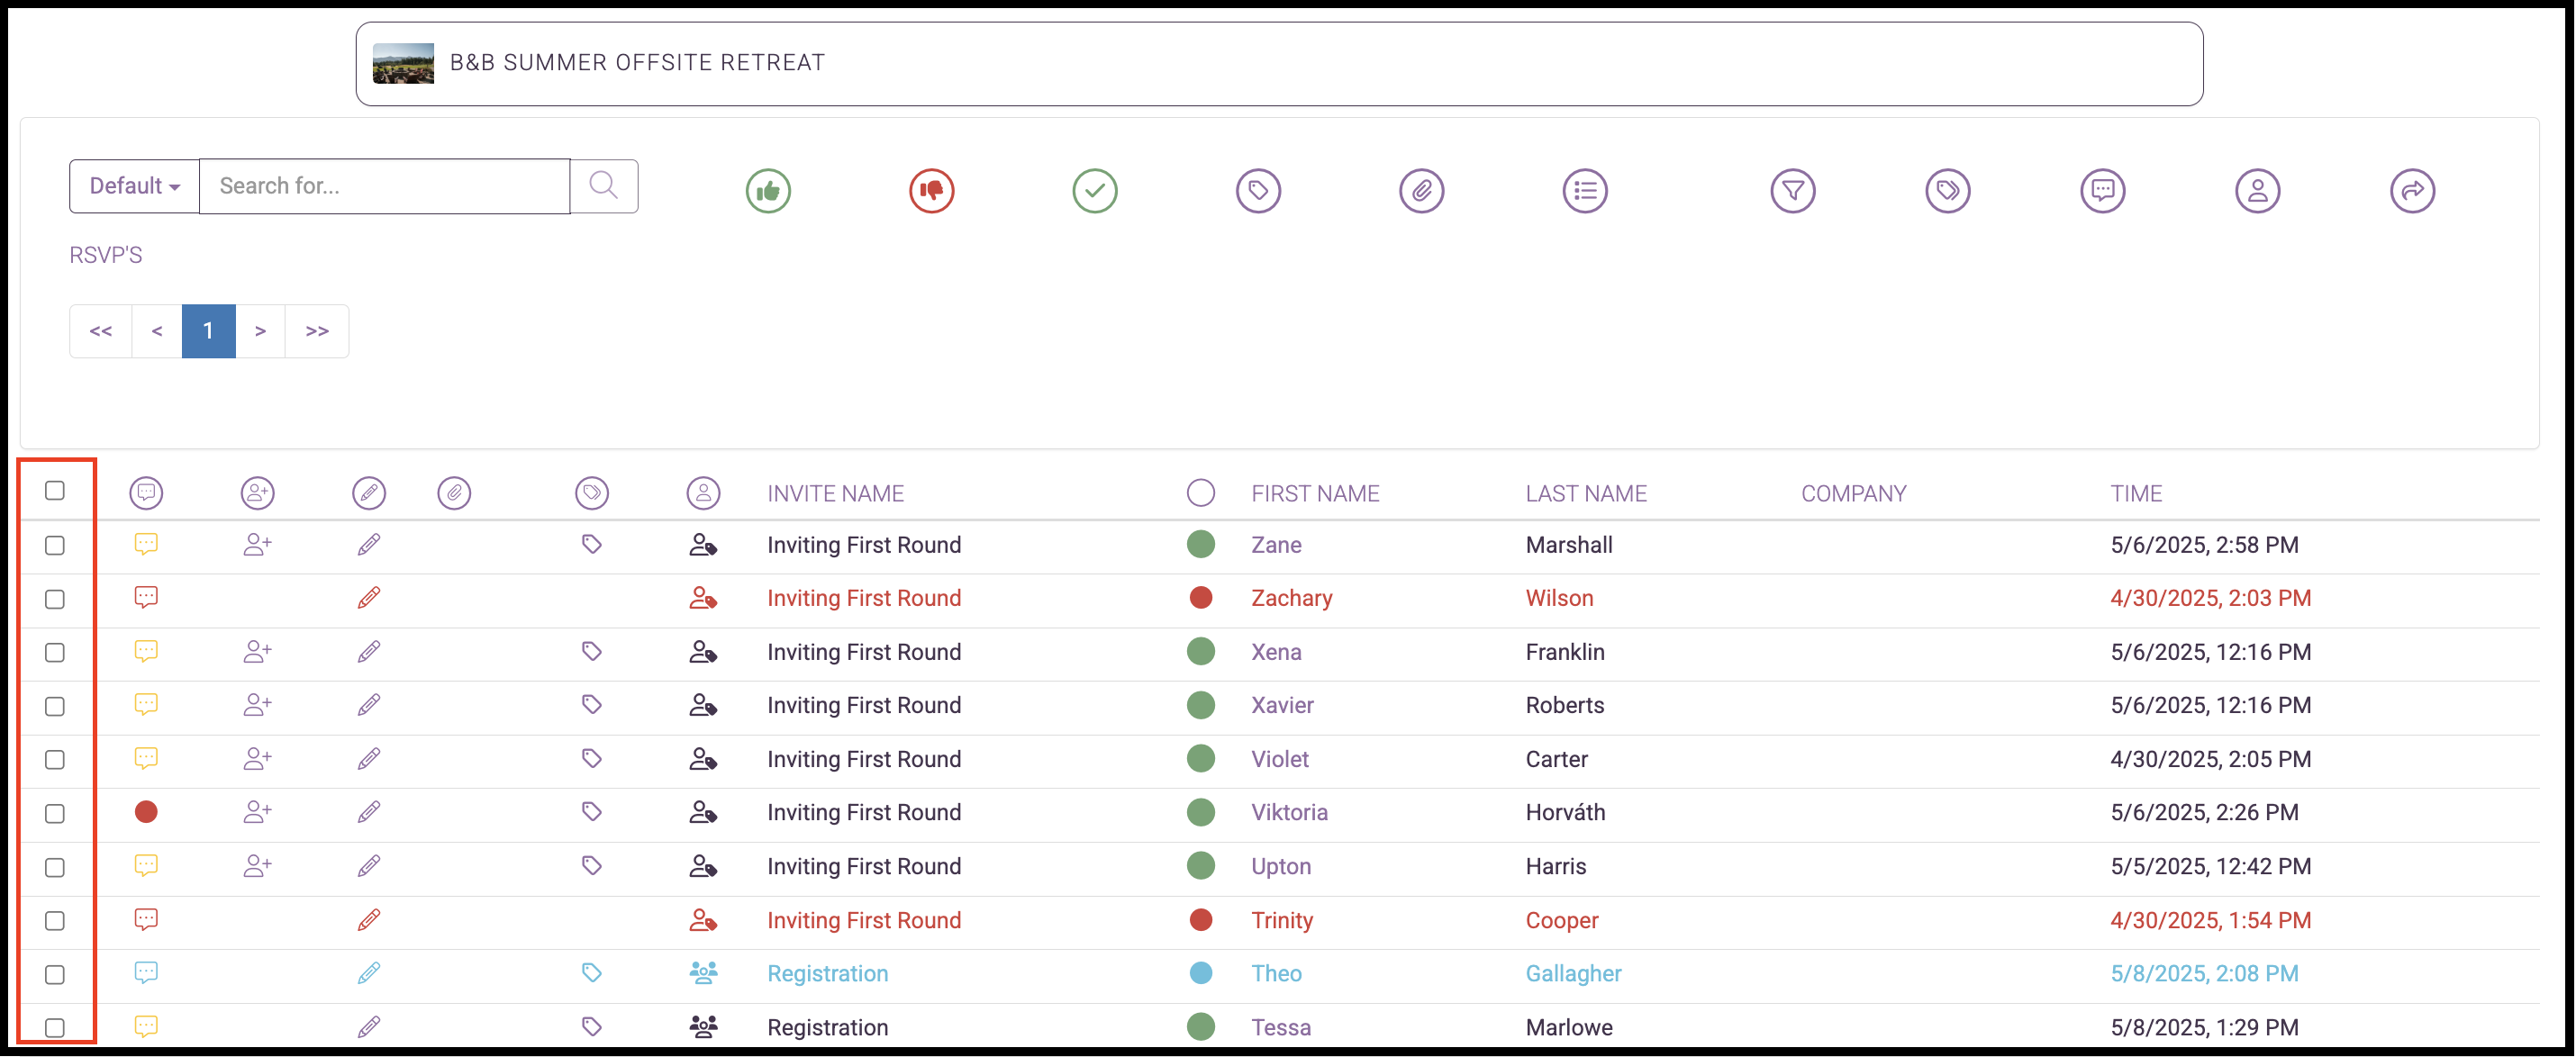Toggle the select-all checkbox in header
The height and width of the screenshot is (1057, 2576).
coord(55,490)
